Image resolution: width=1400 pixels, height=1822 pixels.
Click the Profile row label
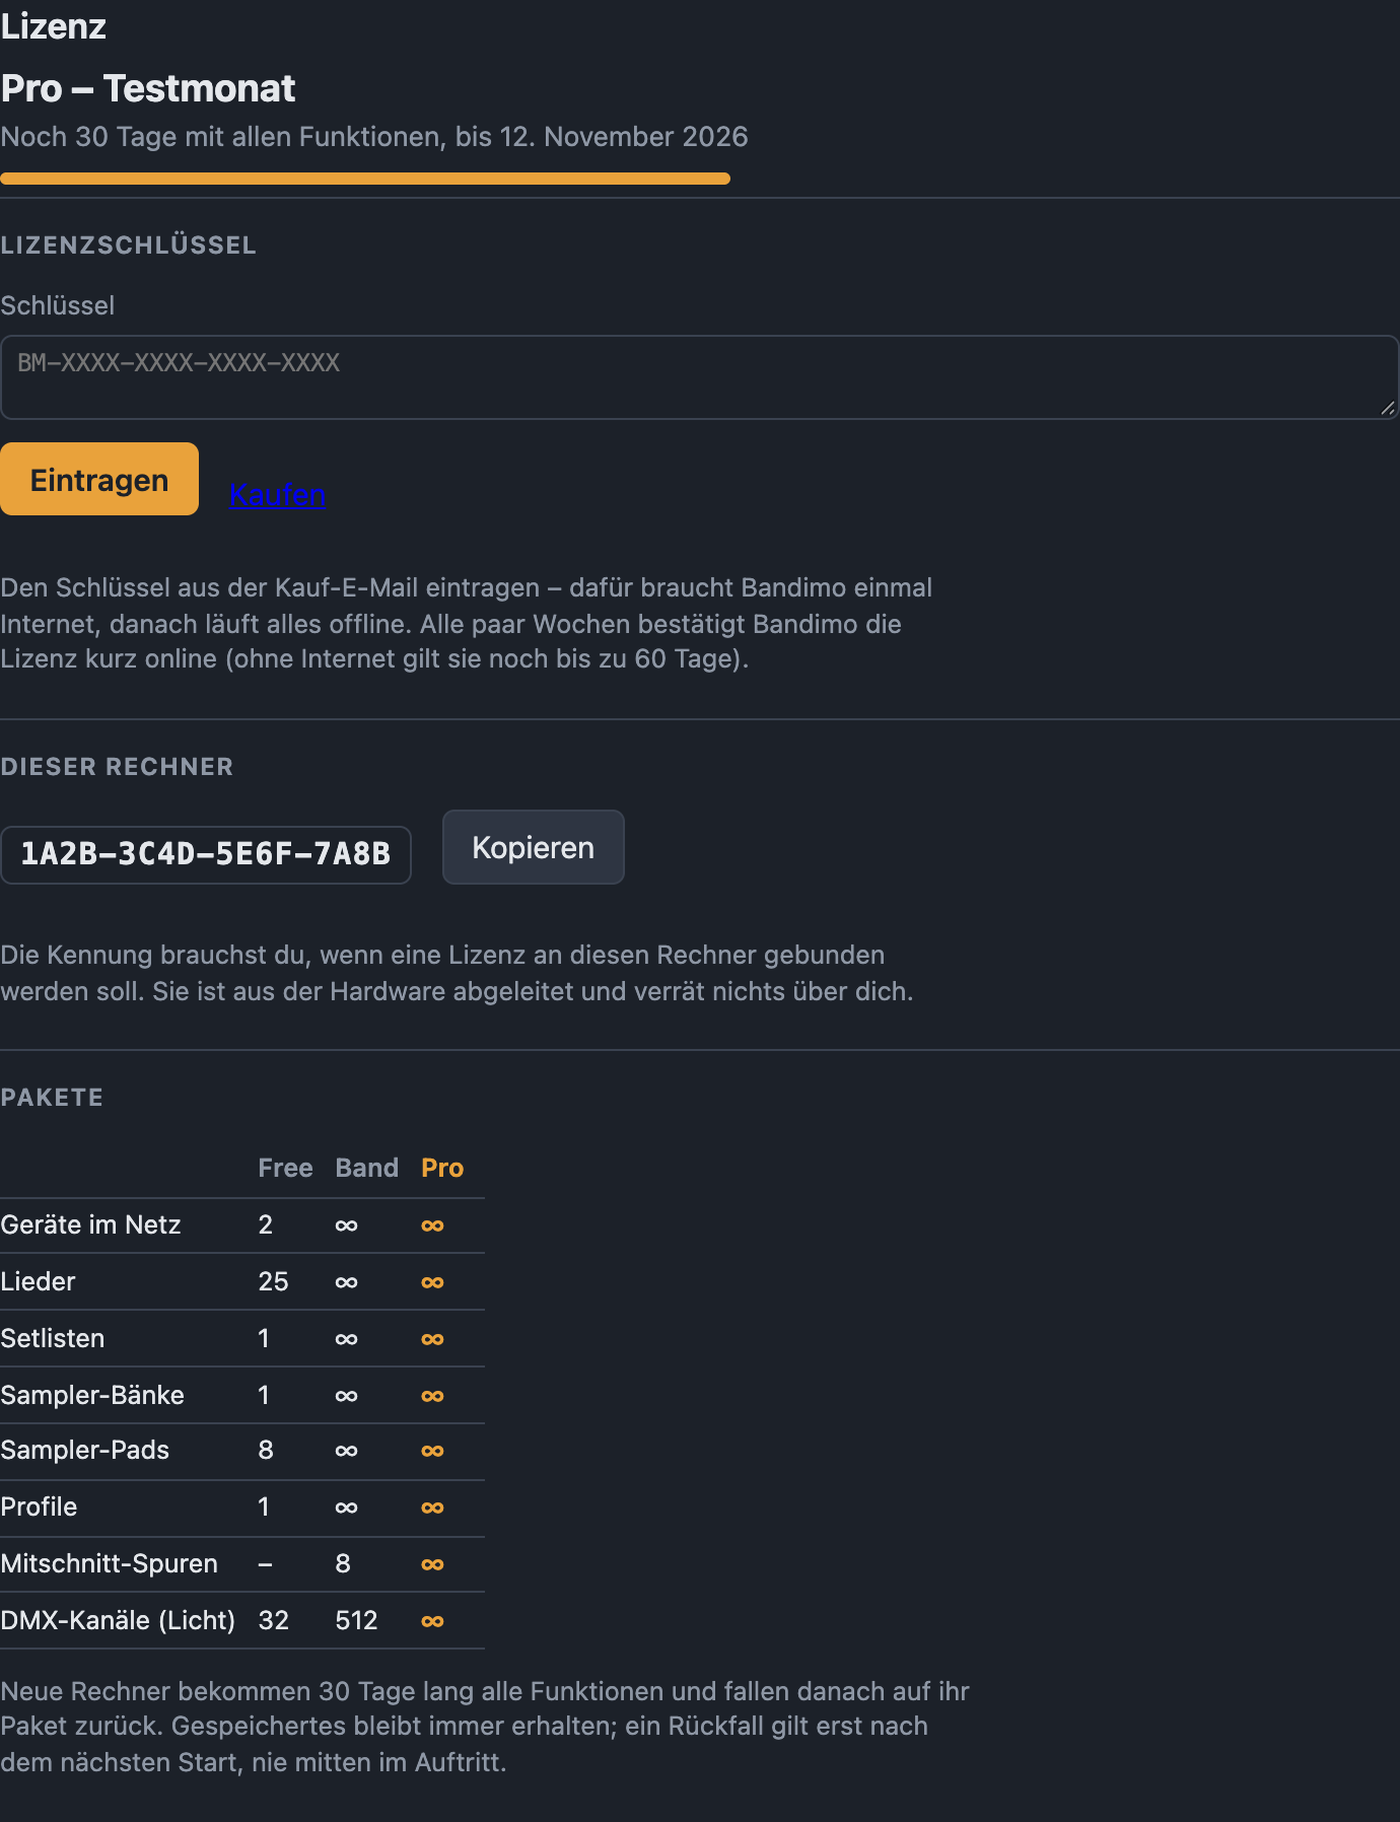pyautogui.click(x=38, y=1507)
